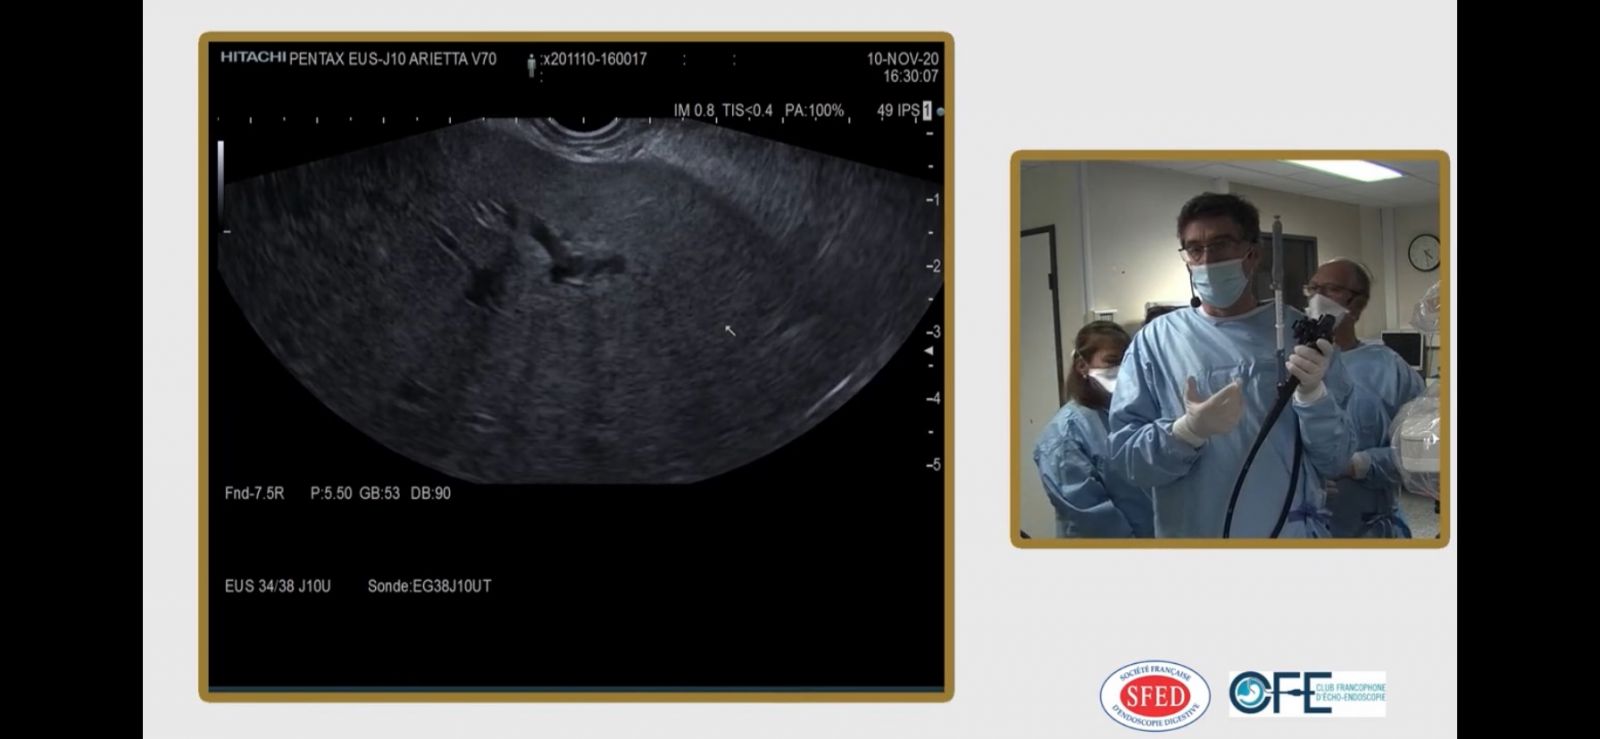
Task: Click the transducer arc at ultrasound top
Action: pyautogui.click(x=586, y=127)
